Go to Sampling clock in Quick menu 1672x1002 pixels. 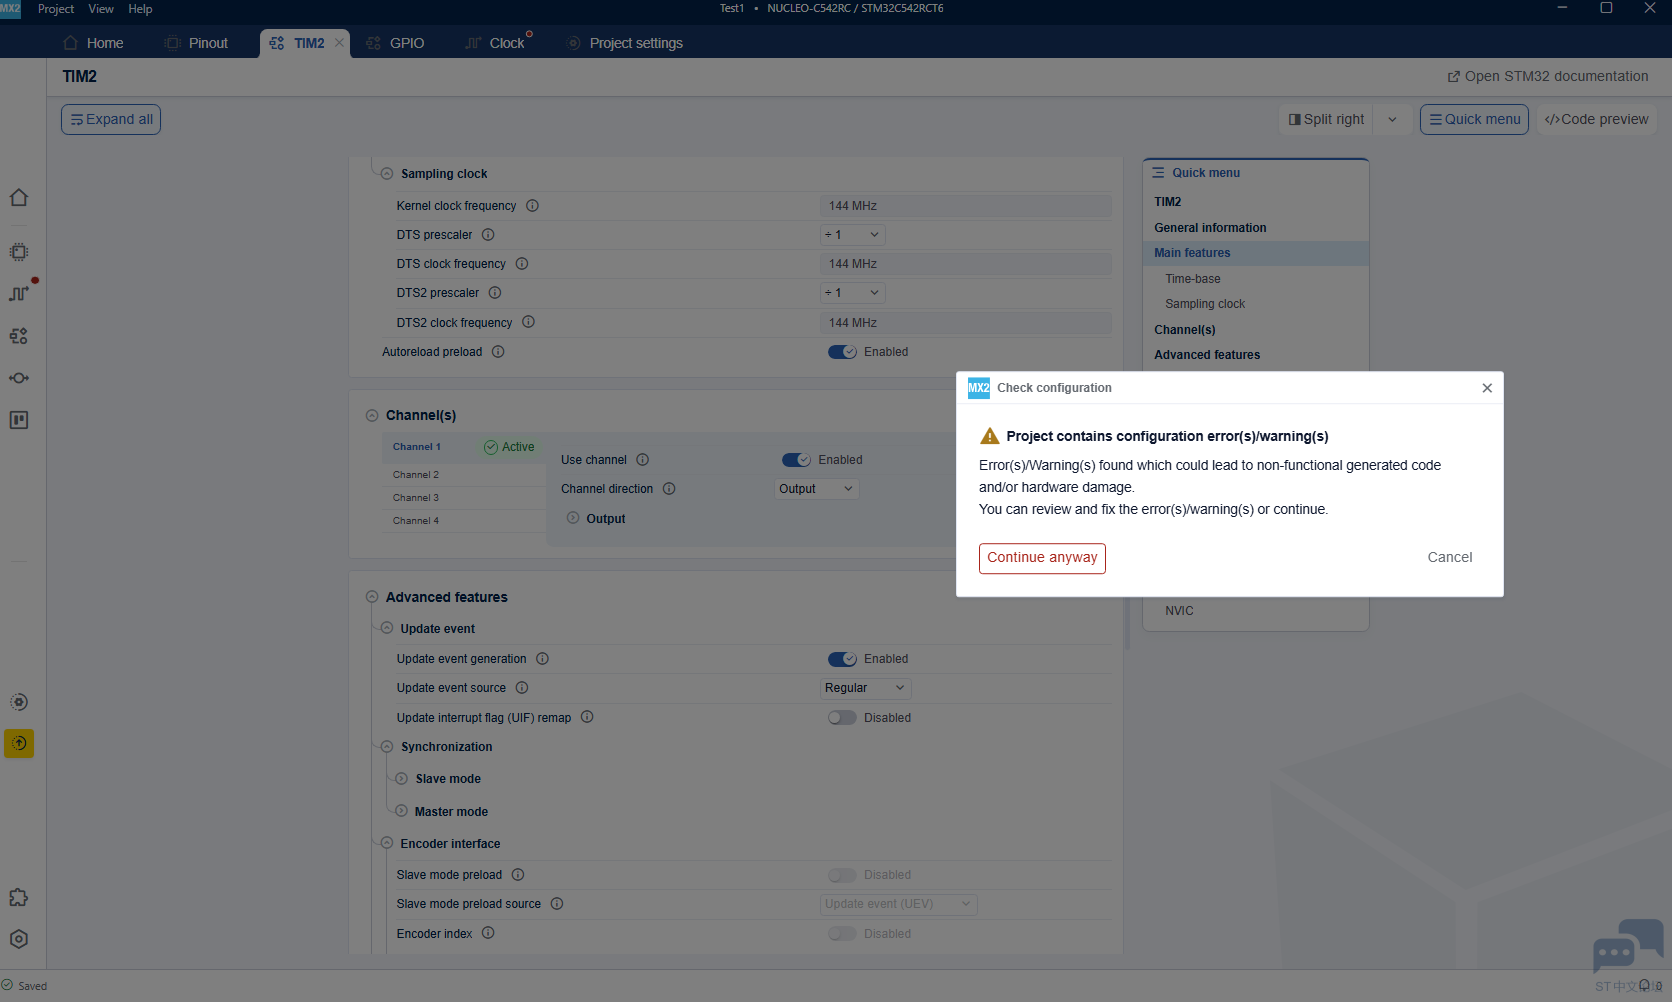pyautogui.click(x=1205, y=304)
